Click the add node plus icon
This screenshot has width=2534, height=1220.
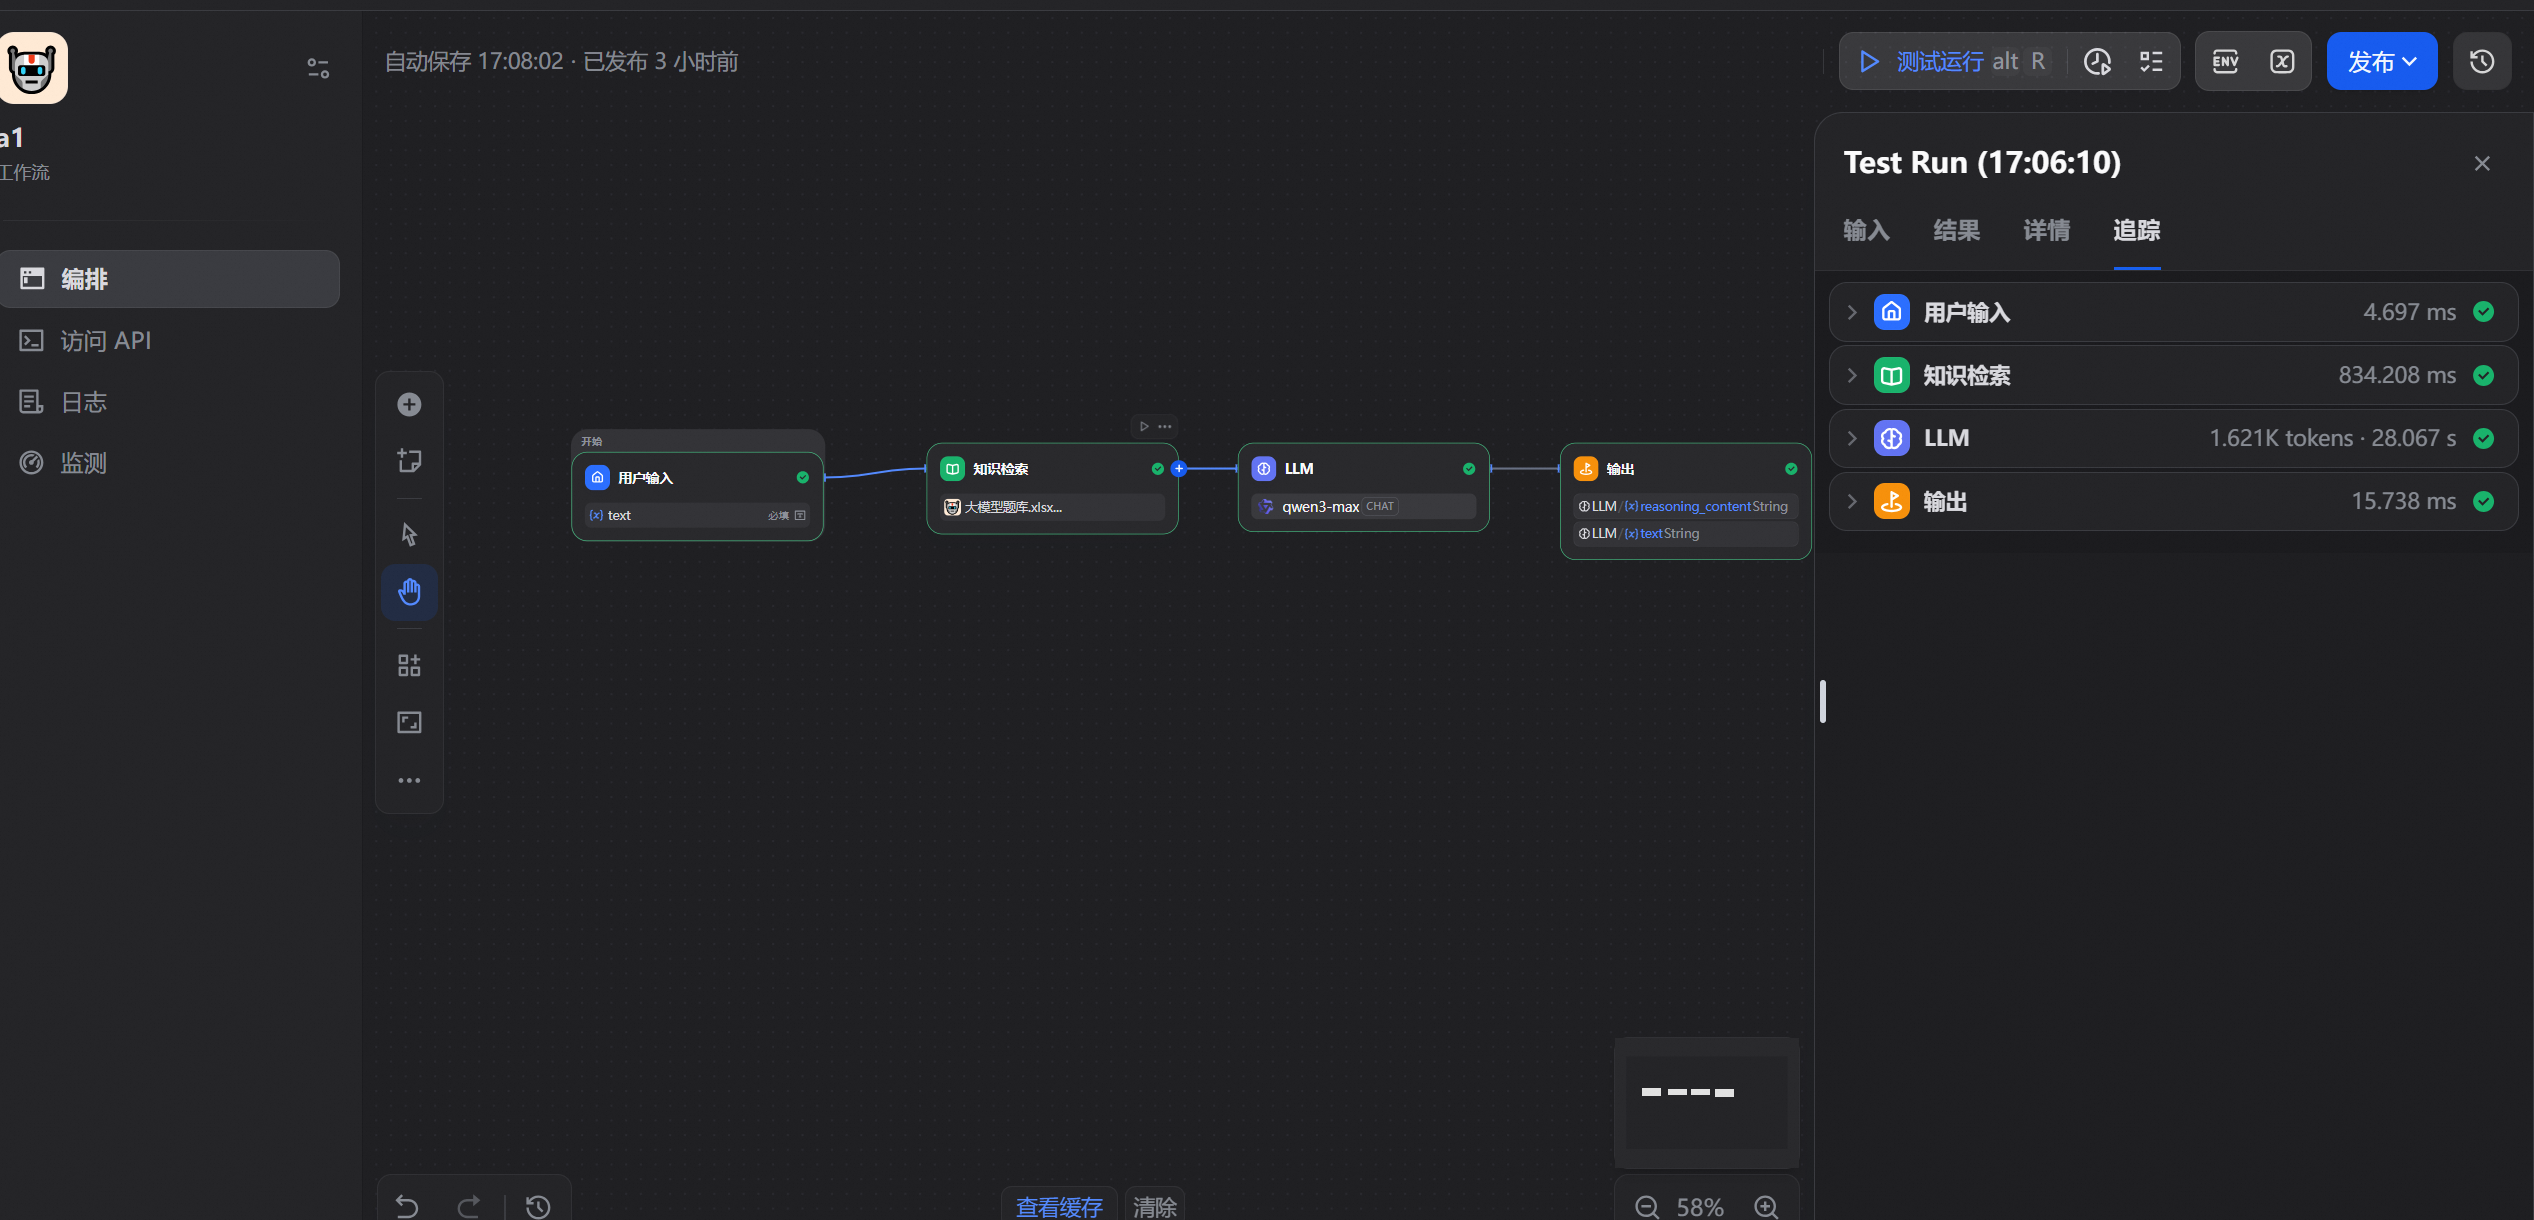[409, 404]
